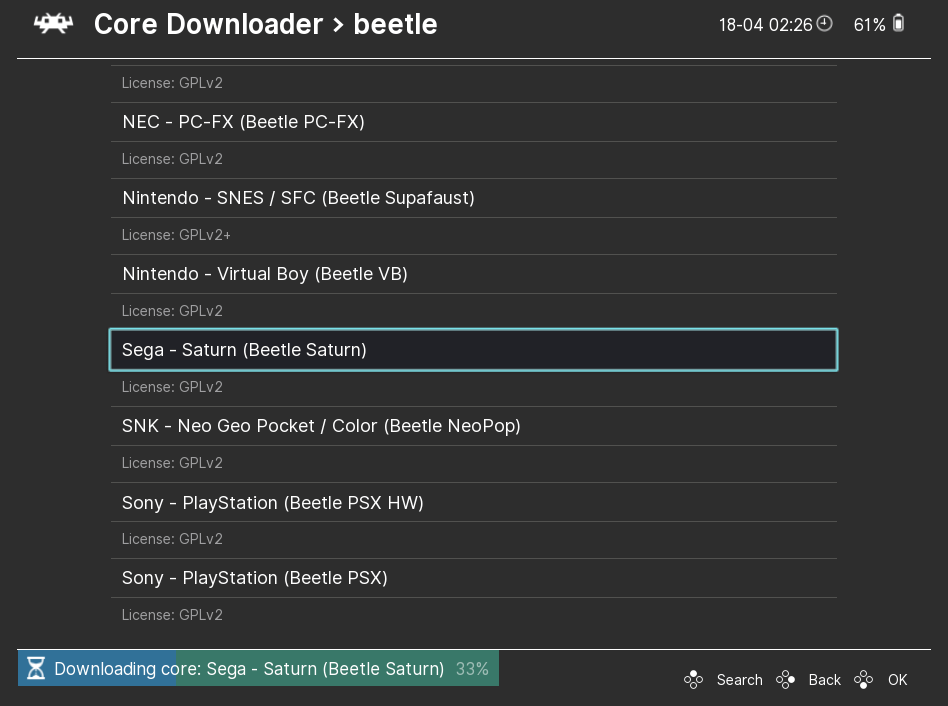Choose Sony - PlayStation (Beetle PSX) core
Image resolution: width=948 pixels, height=706 pixels.
point(474,578)
